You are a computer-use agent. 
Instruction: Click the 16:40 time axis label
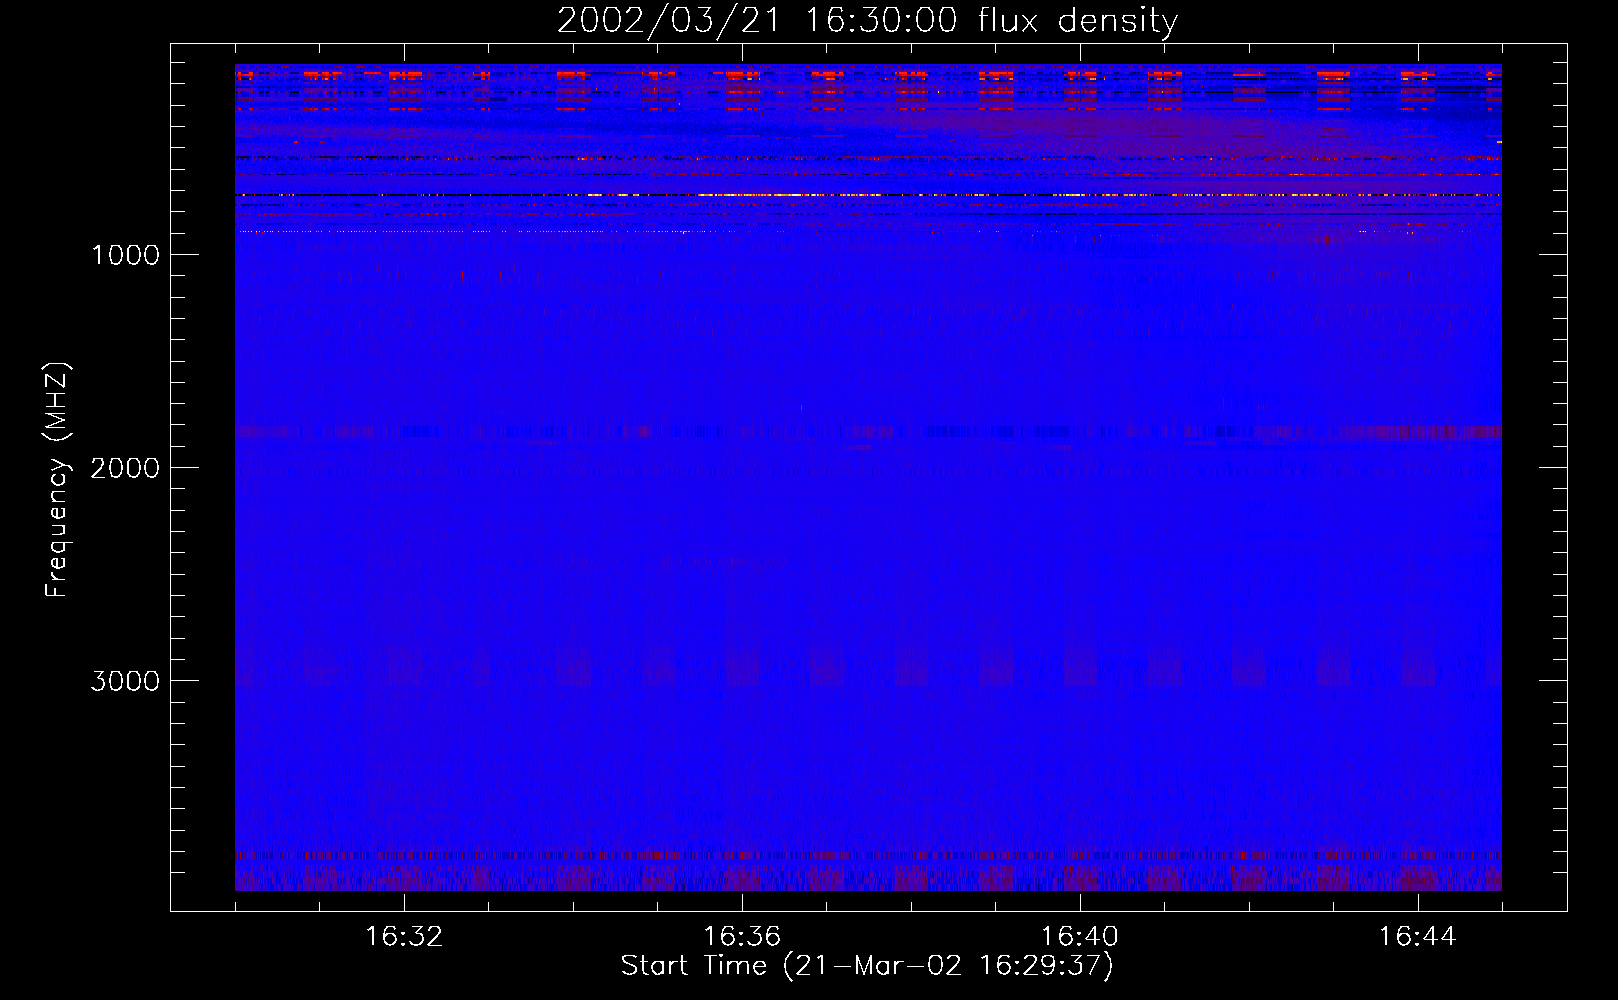(x=1080, y=937)
